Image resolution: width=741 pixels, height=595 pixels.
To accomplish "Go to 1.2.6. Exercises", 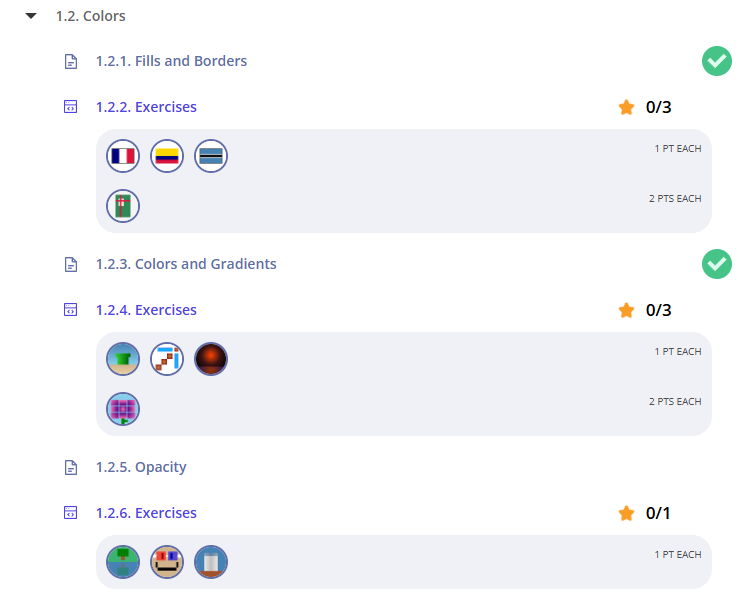I will coord(146,513).
